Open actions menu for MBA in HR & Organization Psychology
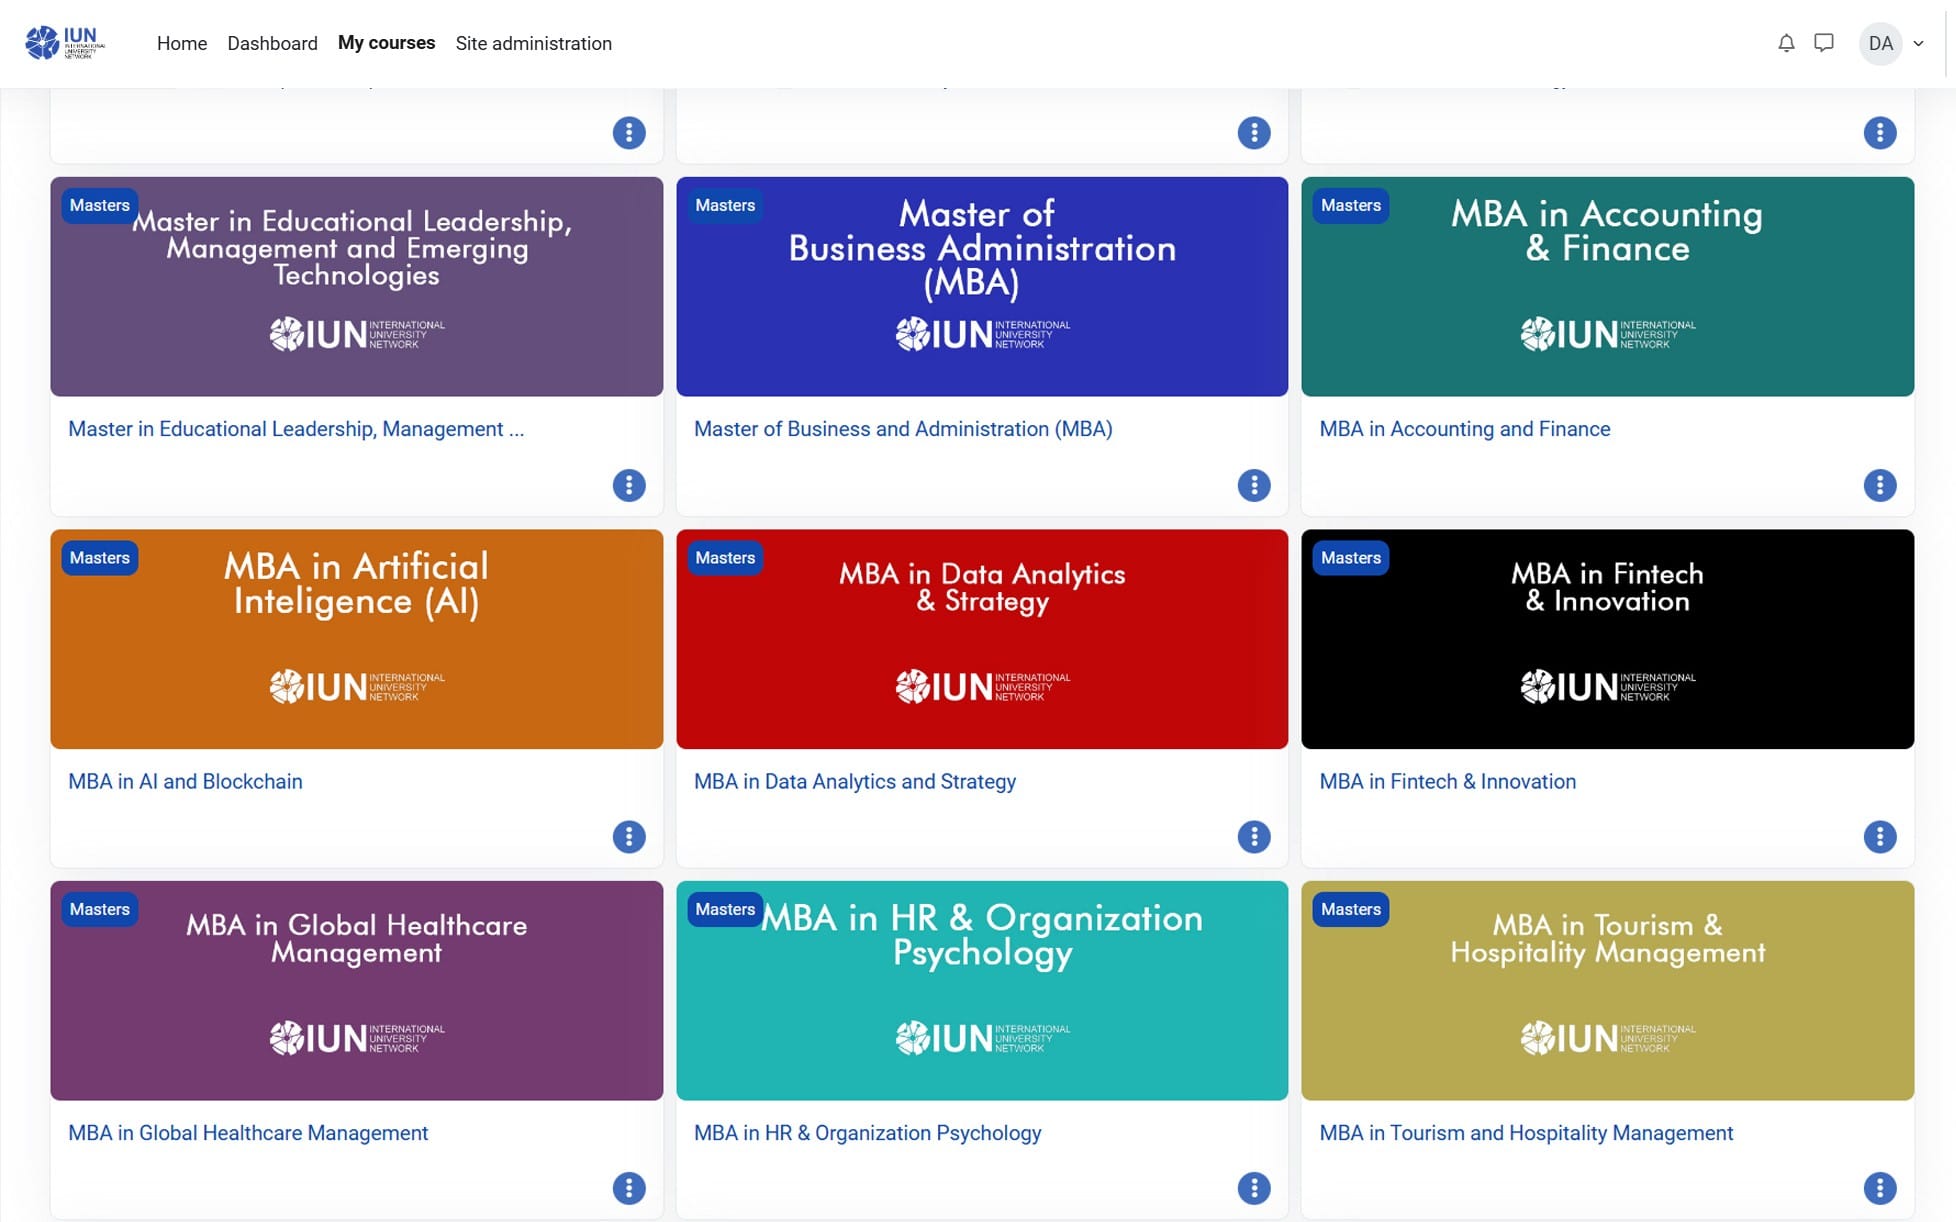The image size is (1956, 1222). (x=1254, y=1188)
